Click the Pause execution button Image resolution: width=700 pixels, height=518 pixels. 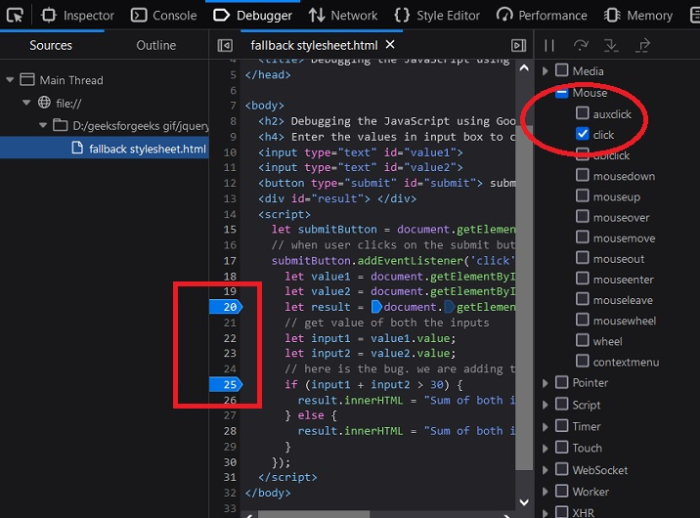click(549, 46)
